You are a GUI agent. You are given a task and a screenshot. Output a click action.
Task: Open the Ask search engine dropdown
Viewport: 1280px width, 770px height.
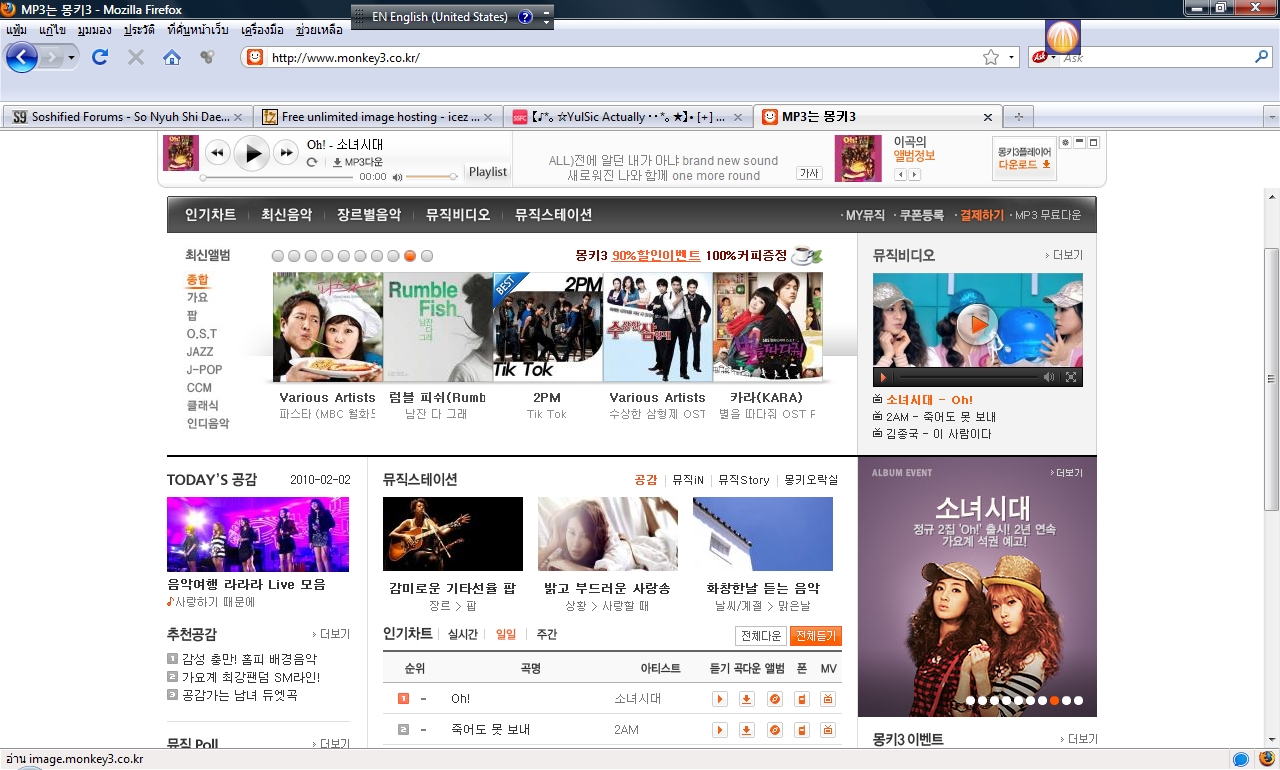click(x=1053, y=58)
